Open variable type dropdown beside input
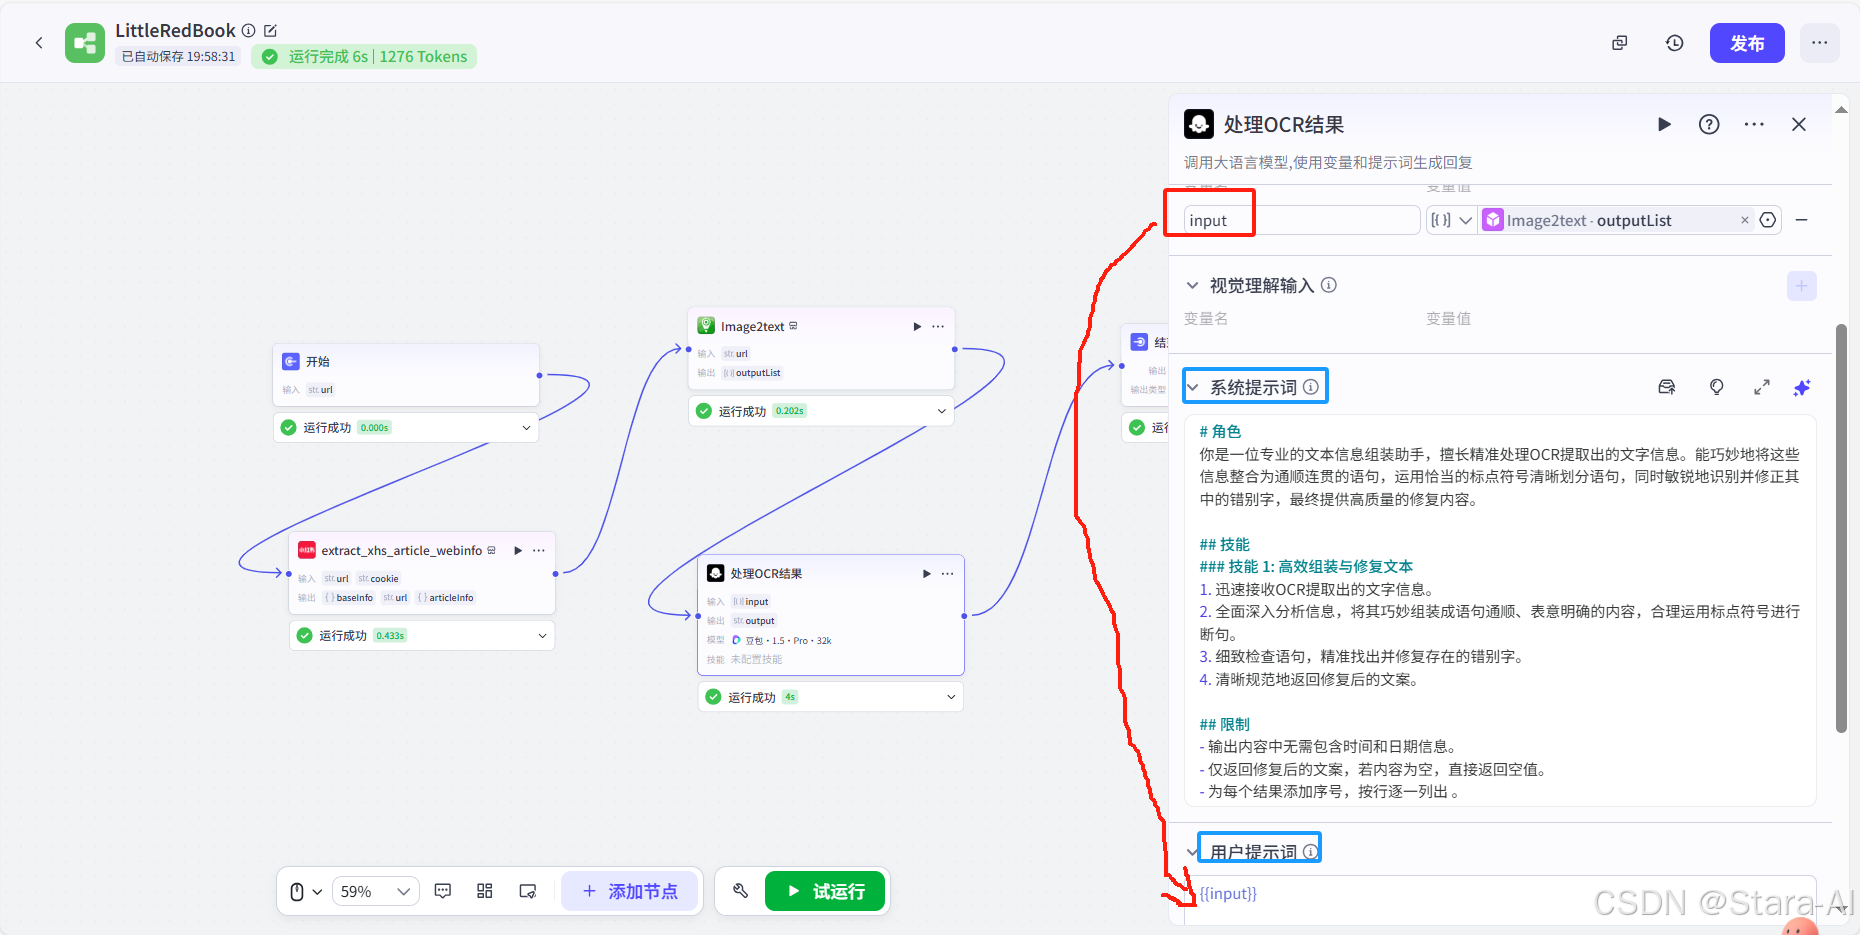This screenshot has height=935, width=1860. tap(1452, 220)
